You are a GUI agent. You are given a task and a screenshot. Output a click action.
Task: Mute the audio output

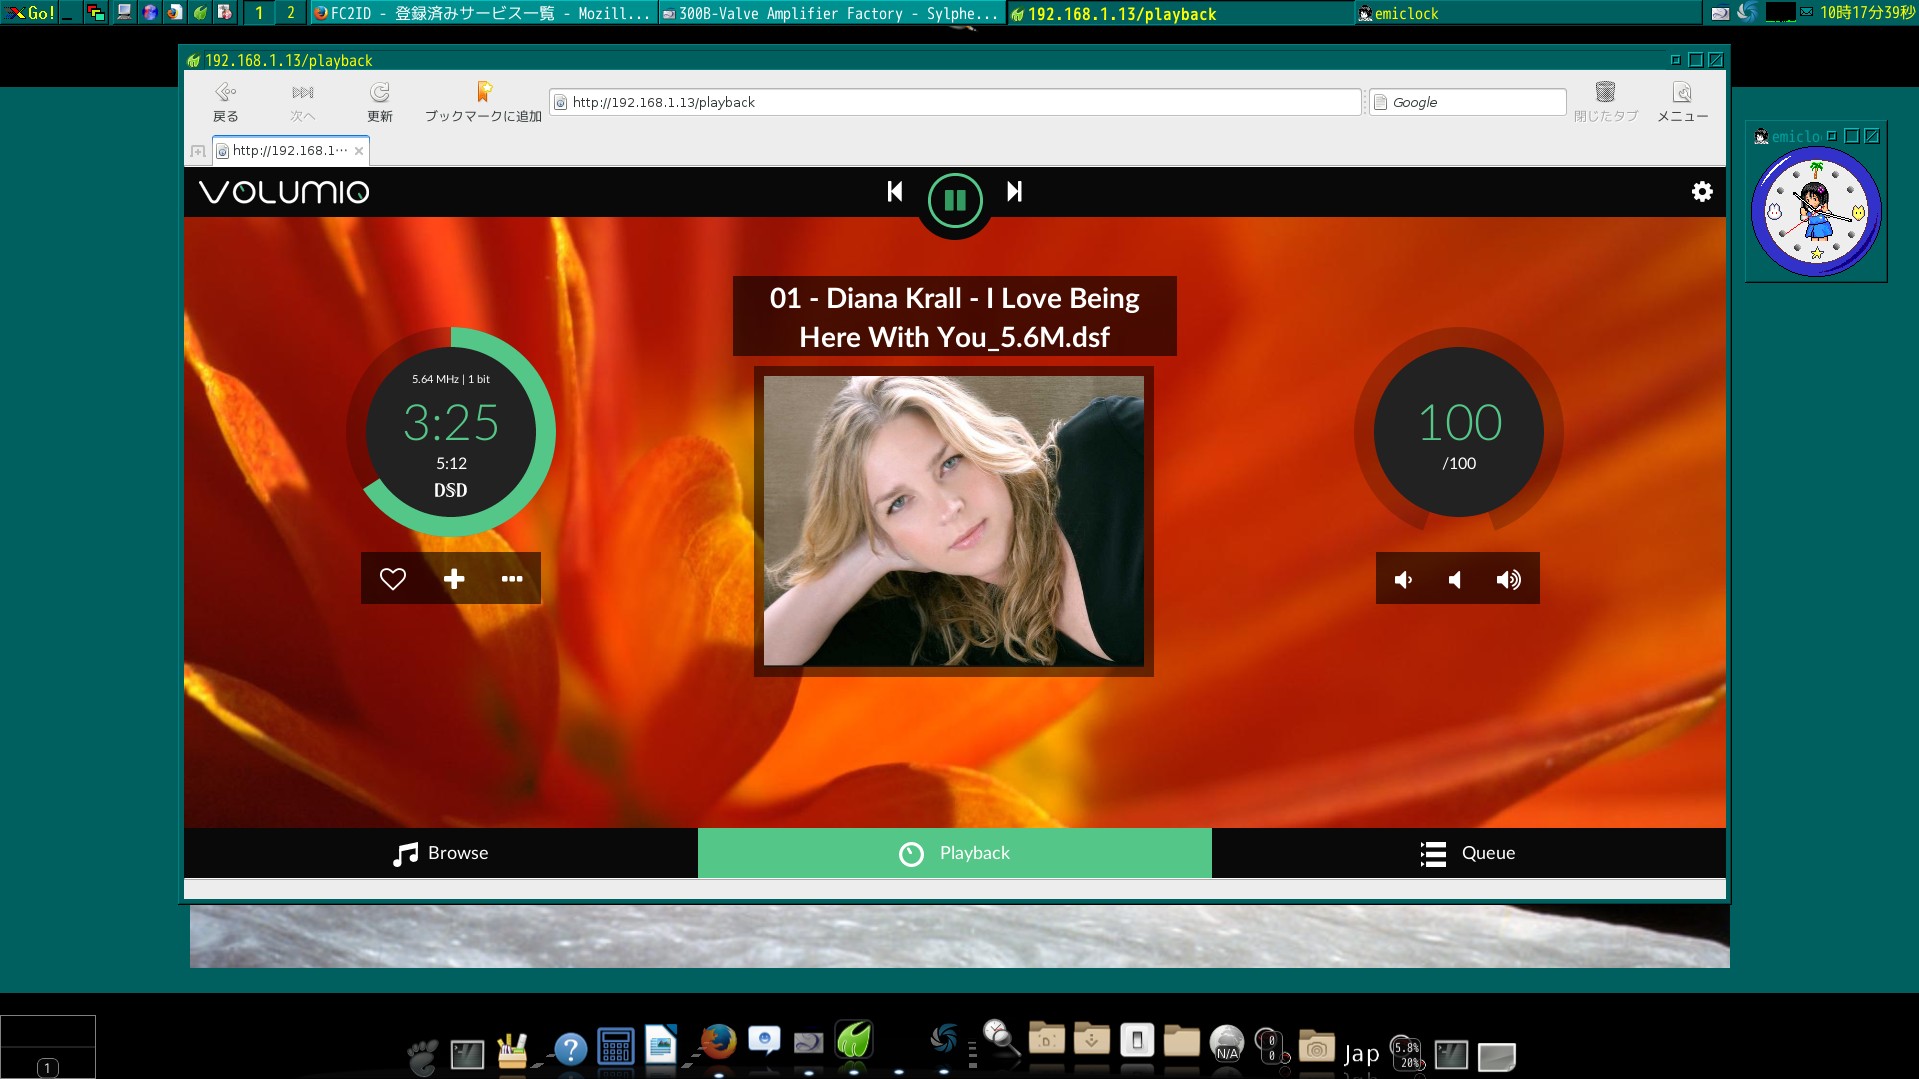tap(1455, 580)
